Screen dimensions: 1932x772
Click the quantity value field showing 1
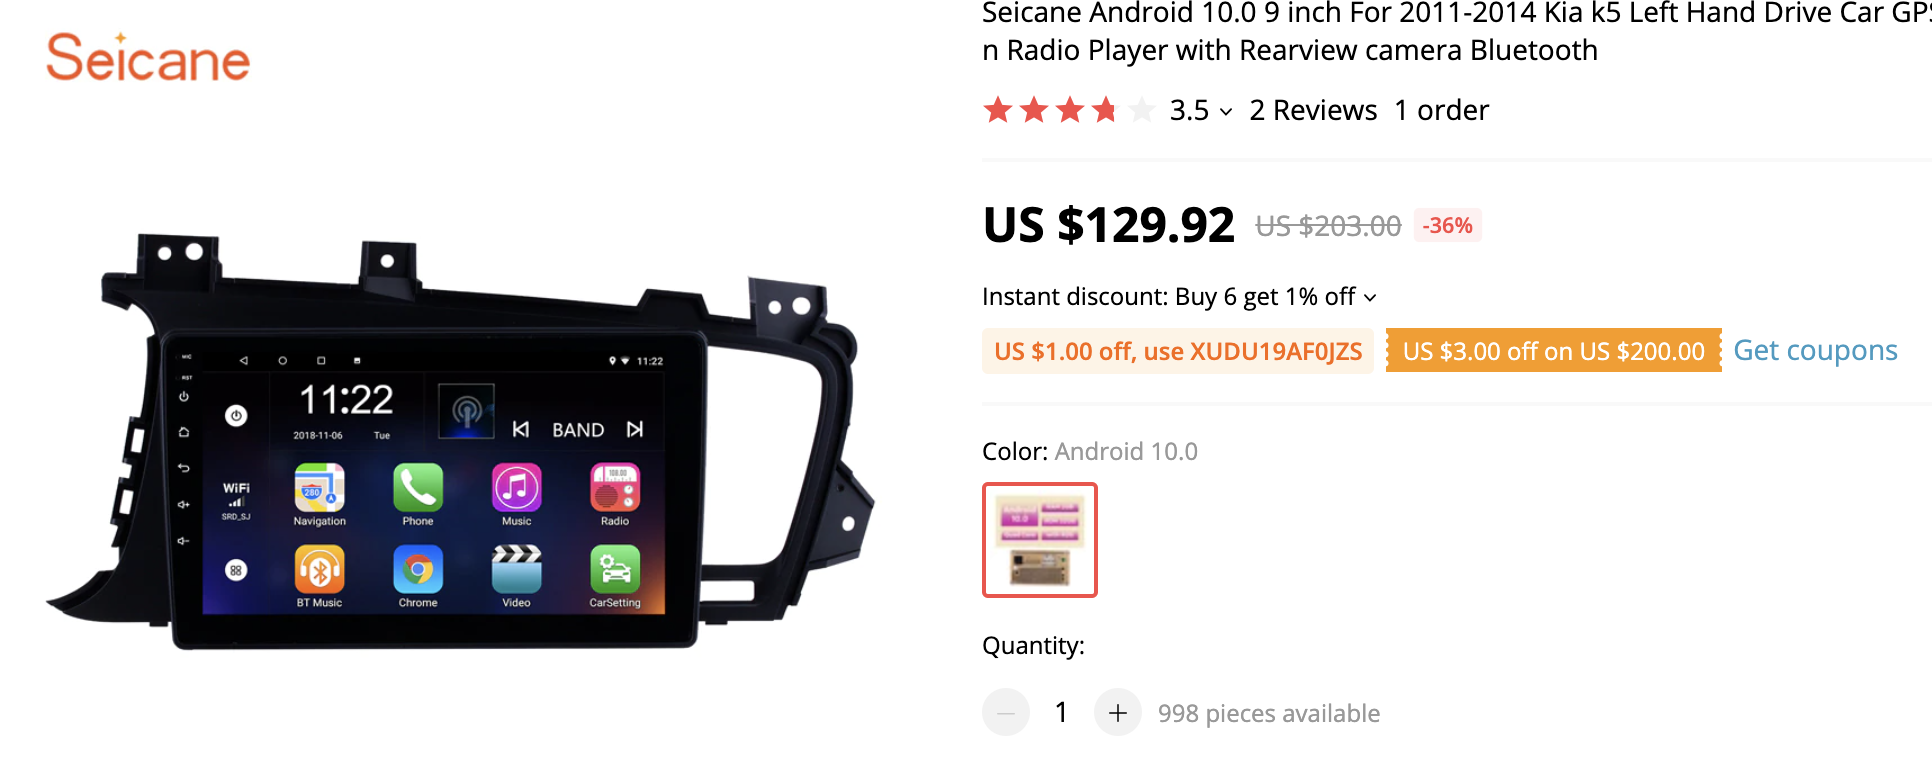point(1061,713)
